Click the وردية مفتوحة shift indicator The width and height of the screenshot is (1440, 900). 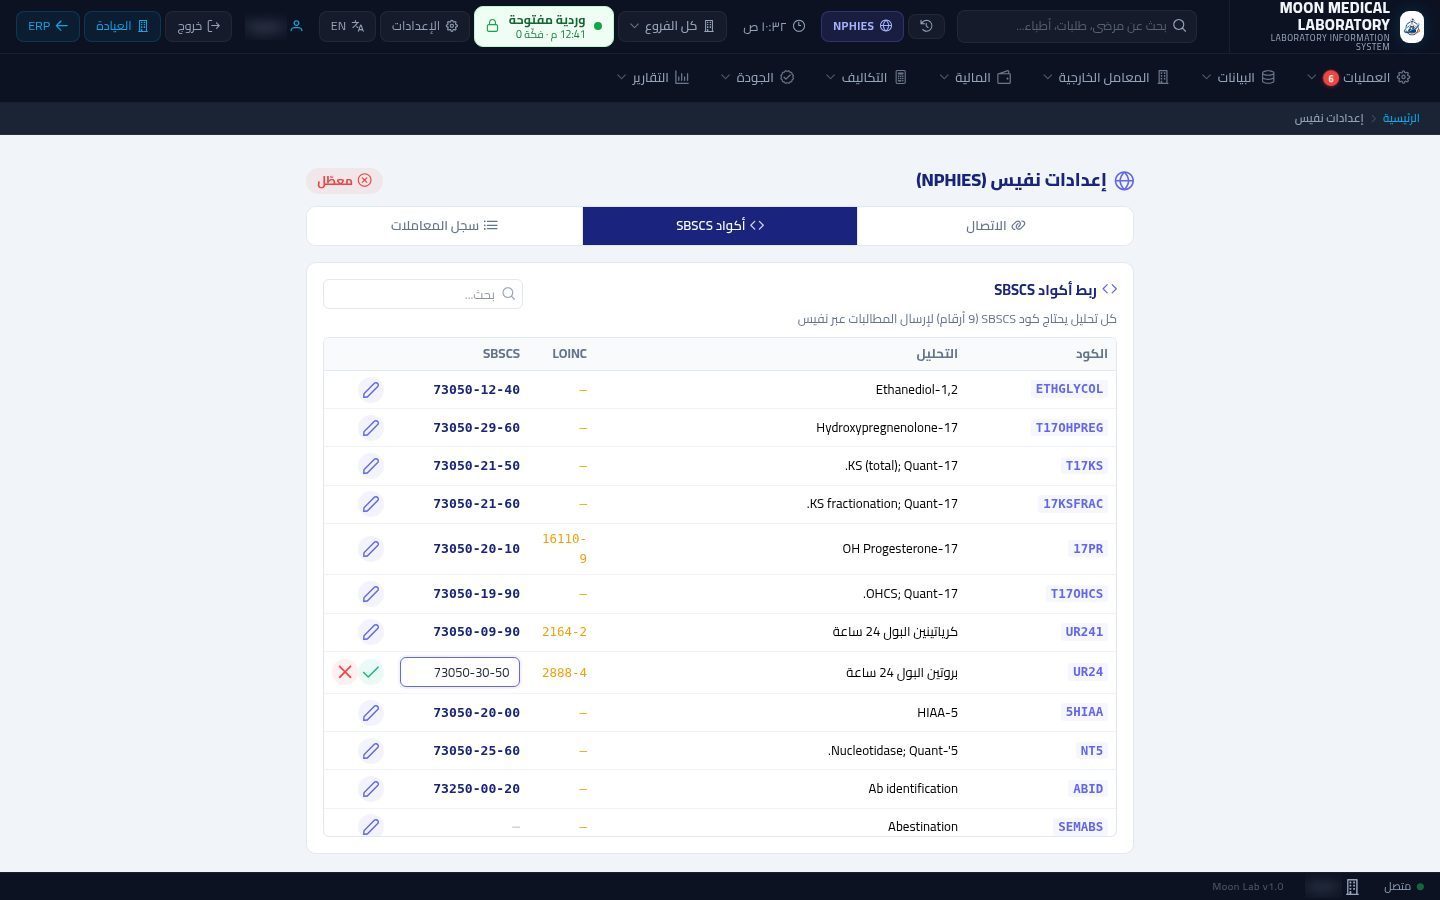544,26
